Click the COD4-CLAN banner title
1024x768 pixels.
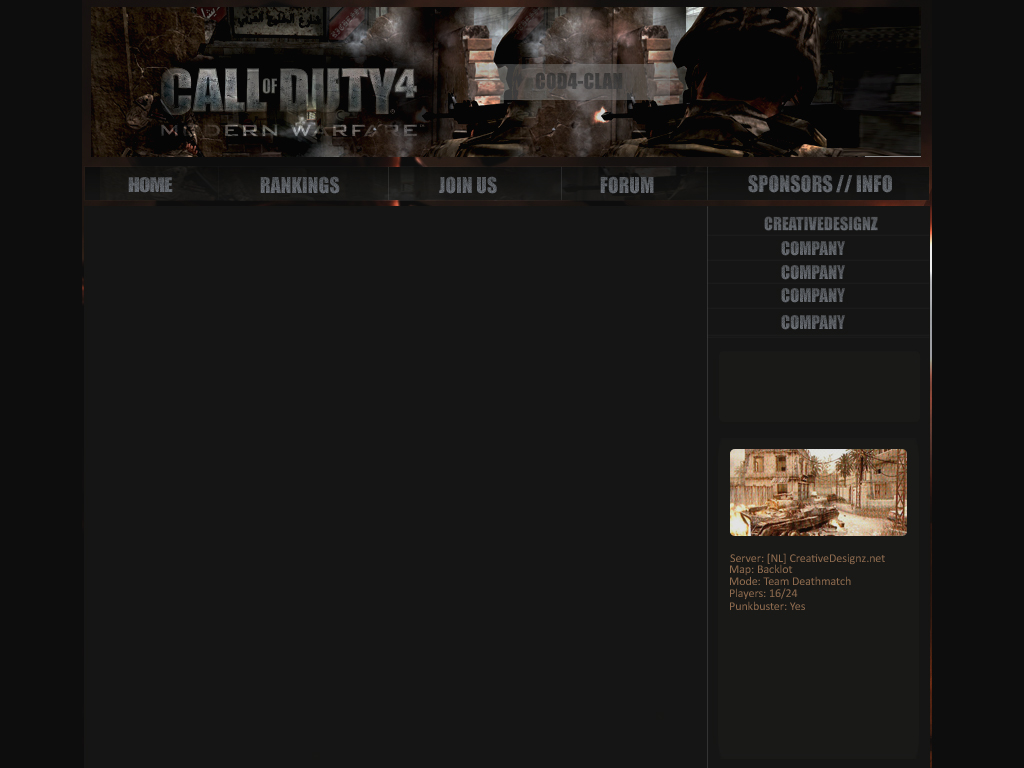pos(579,81)
